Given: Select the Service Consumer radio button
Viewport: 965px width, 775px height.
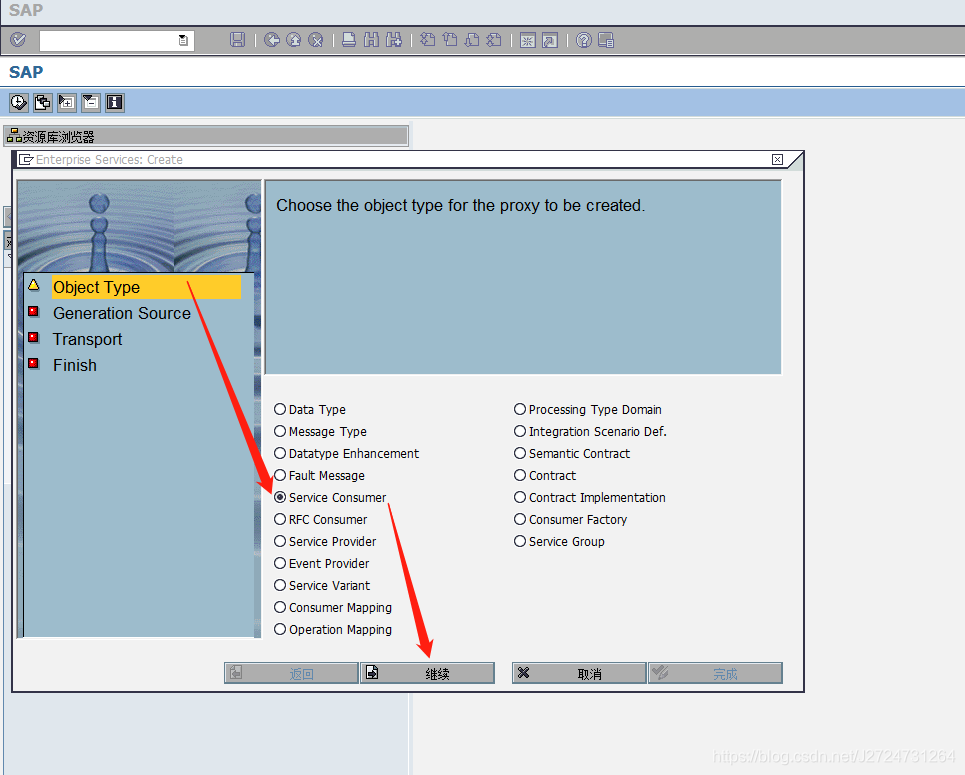Looking at the screenshot, I should pyautogui.click(x=280, y=497).
